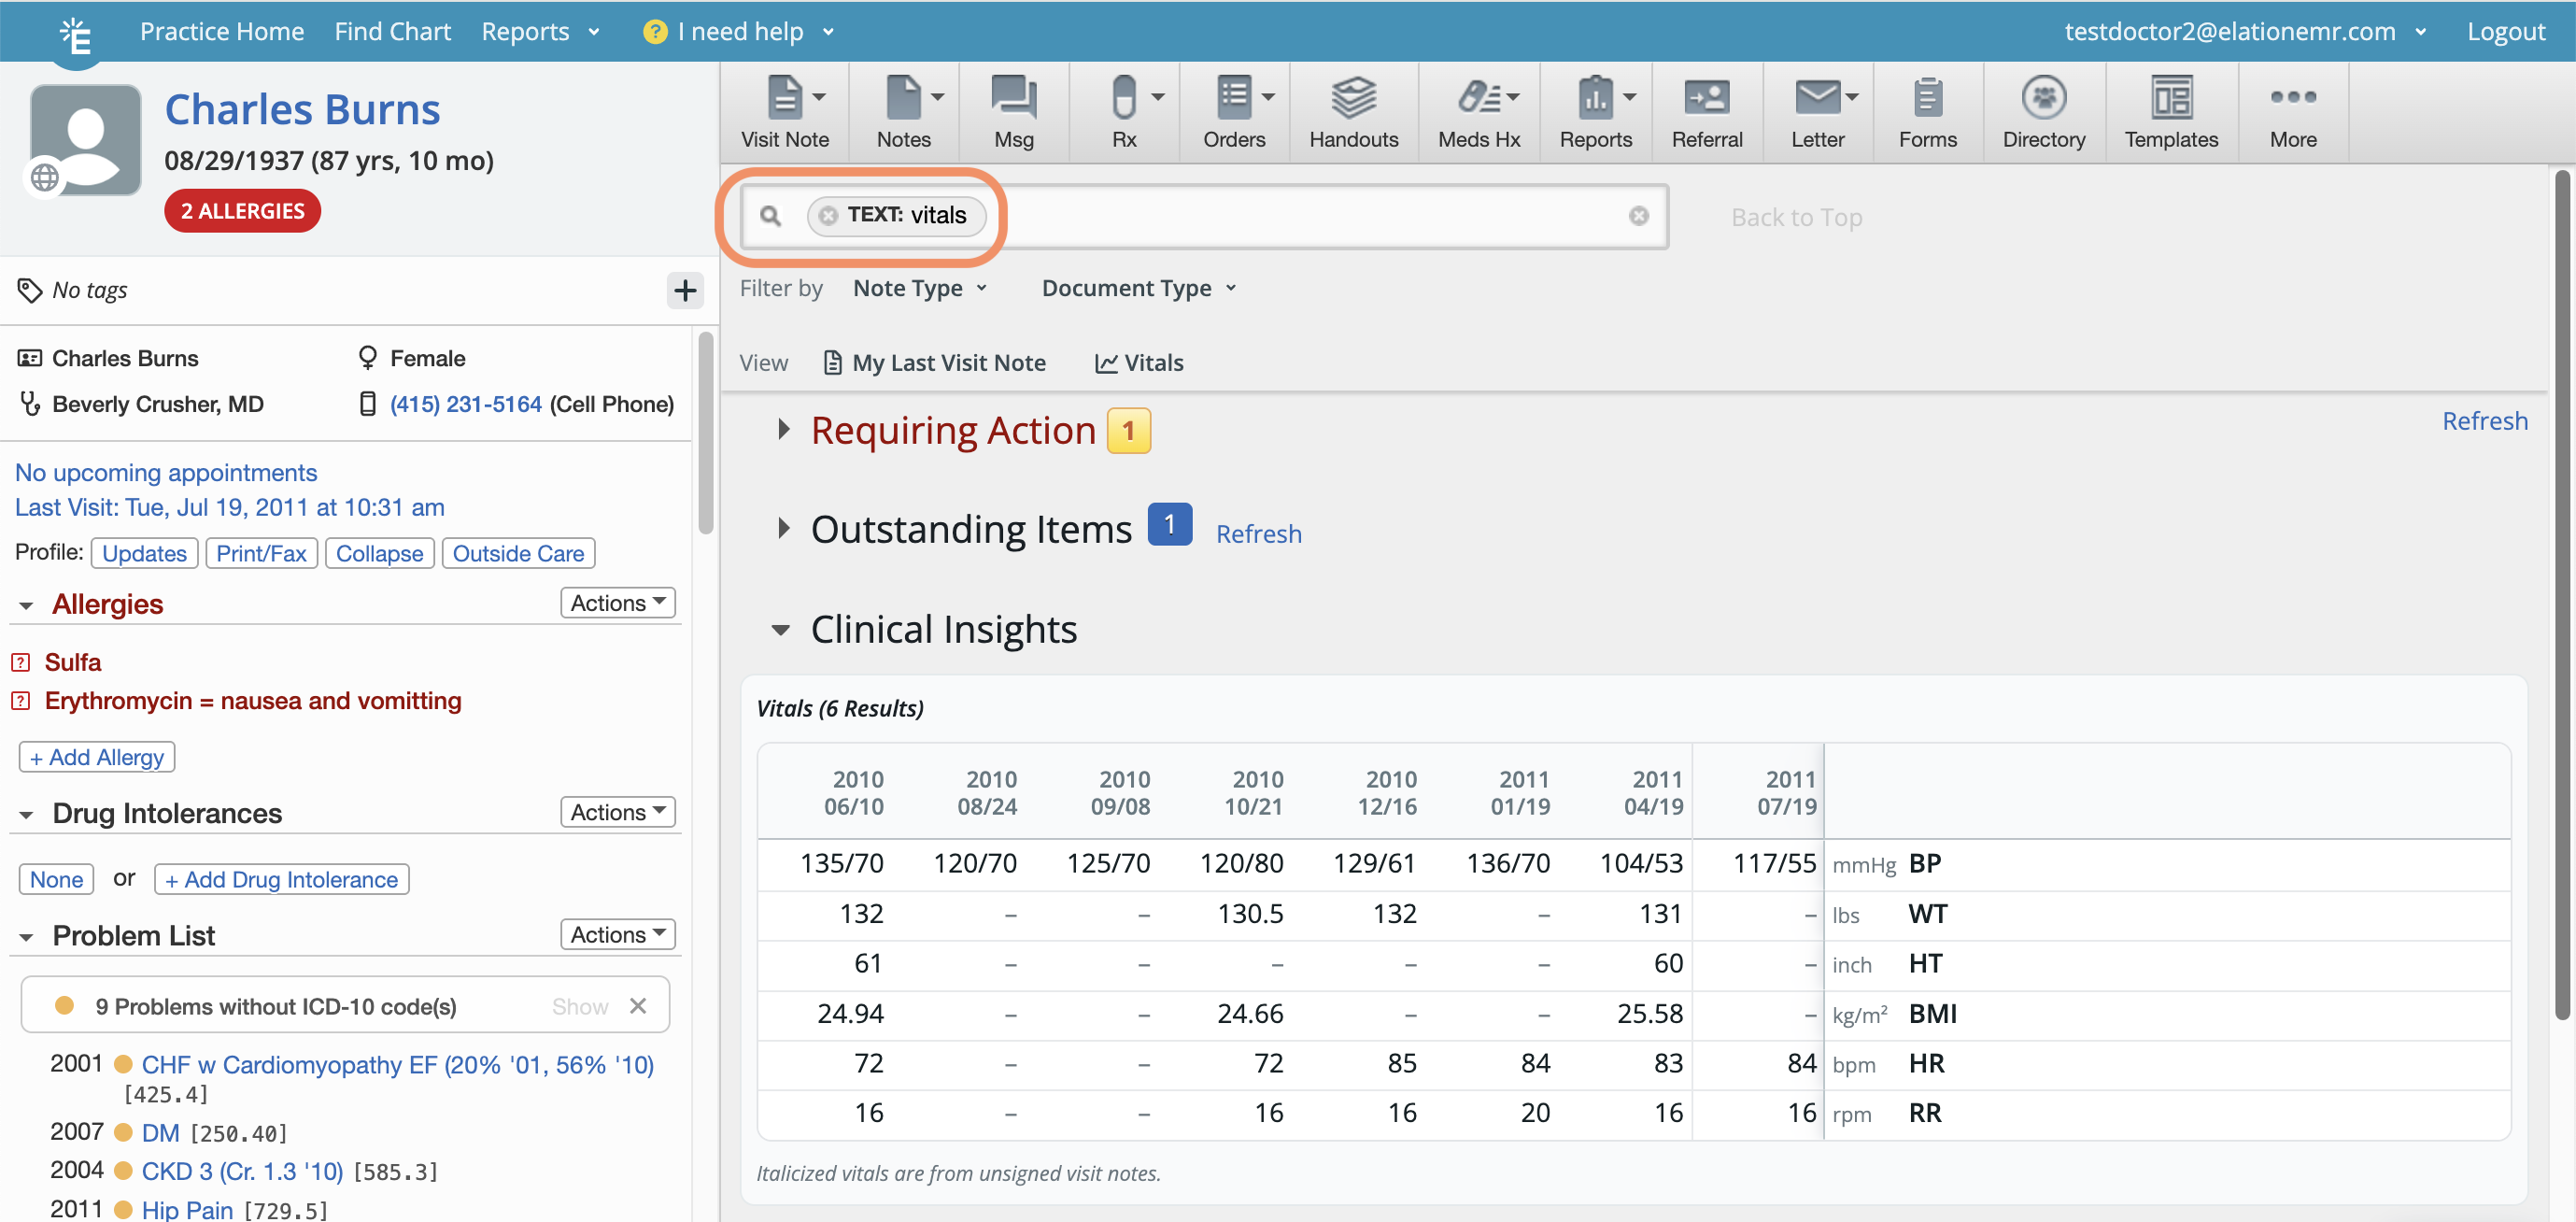Viewport: 2576px width, 1222px height.
Task: Open Find Chart
Action: [x=392, y=31]
